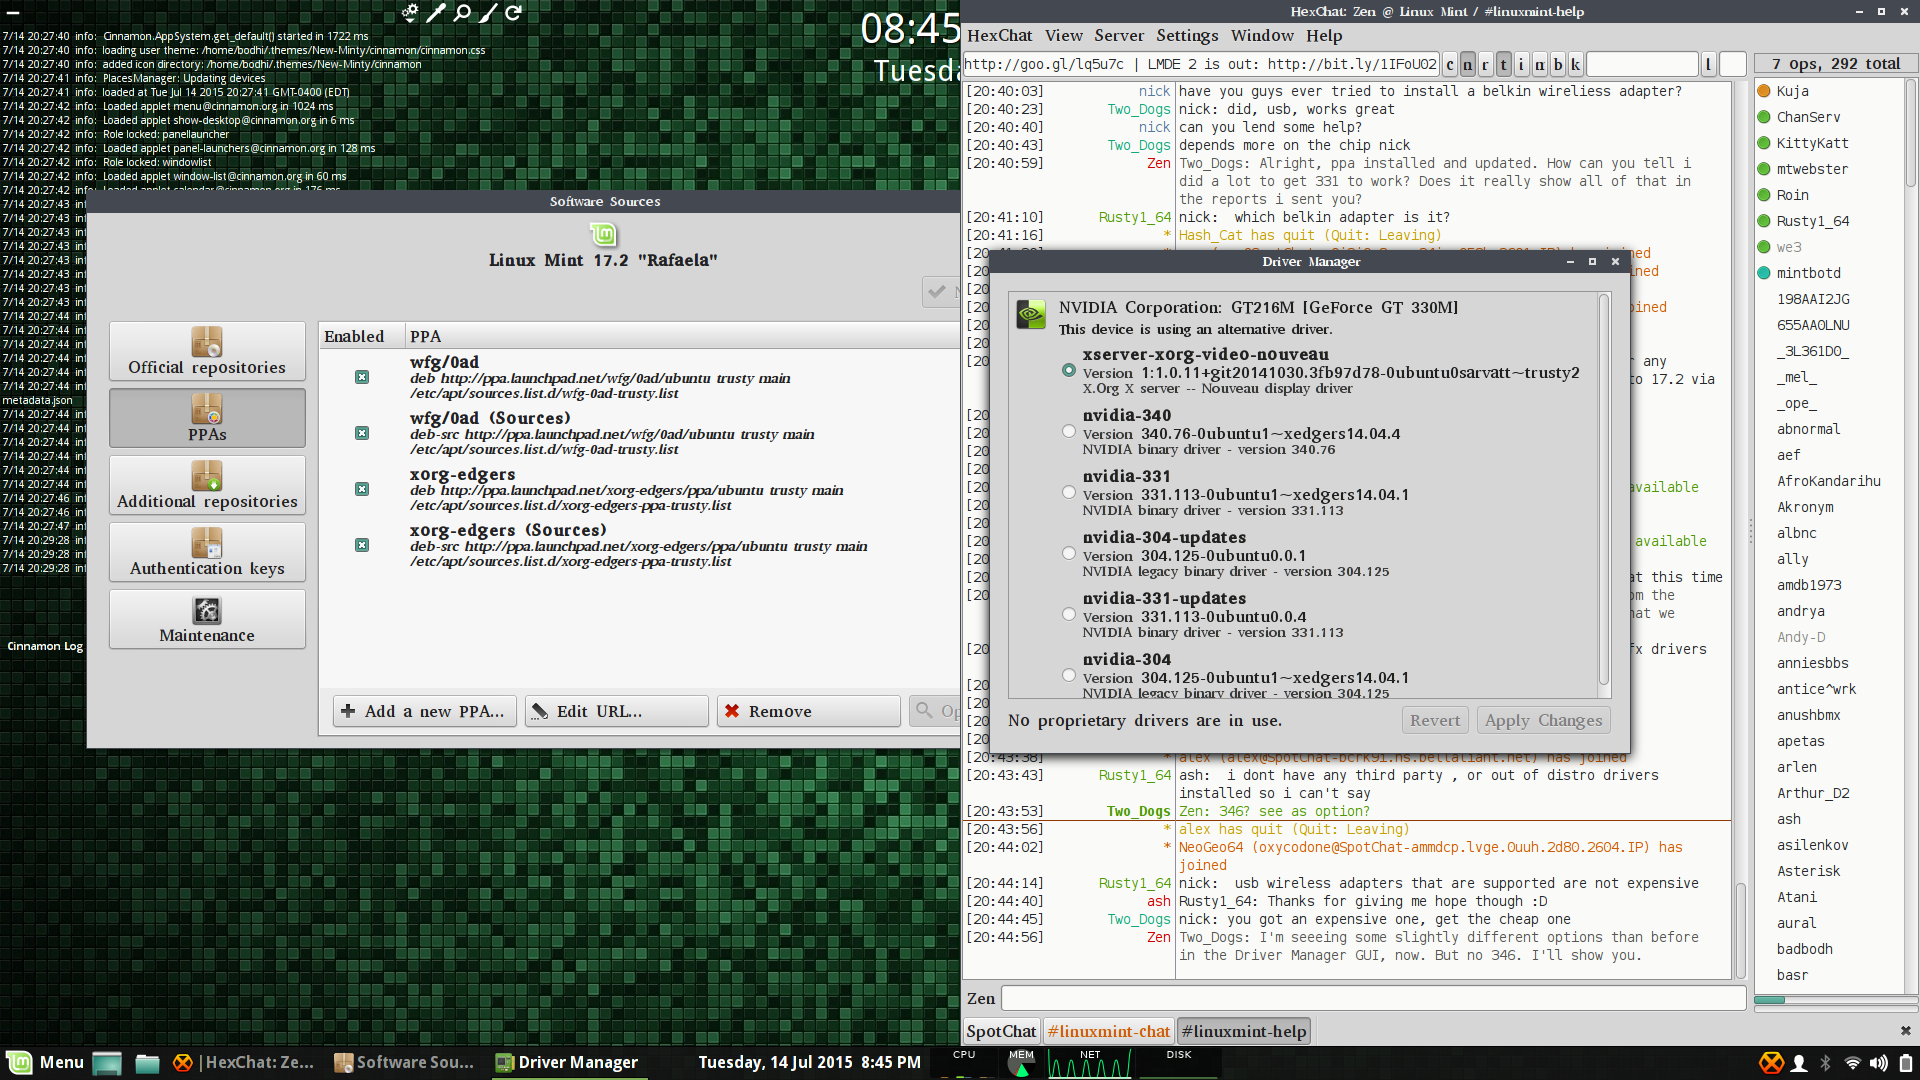This screenshot has height=1080, width=1920.
Task: Toggle the xorg-edgers (Sources) enabled checkbox
Action: [x=362, y=545]
